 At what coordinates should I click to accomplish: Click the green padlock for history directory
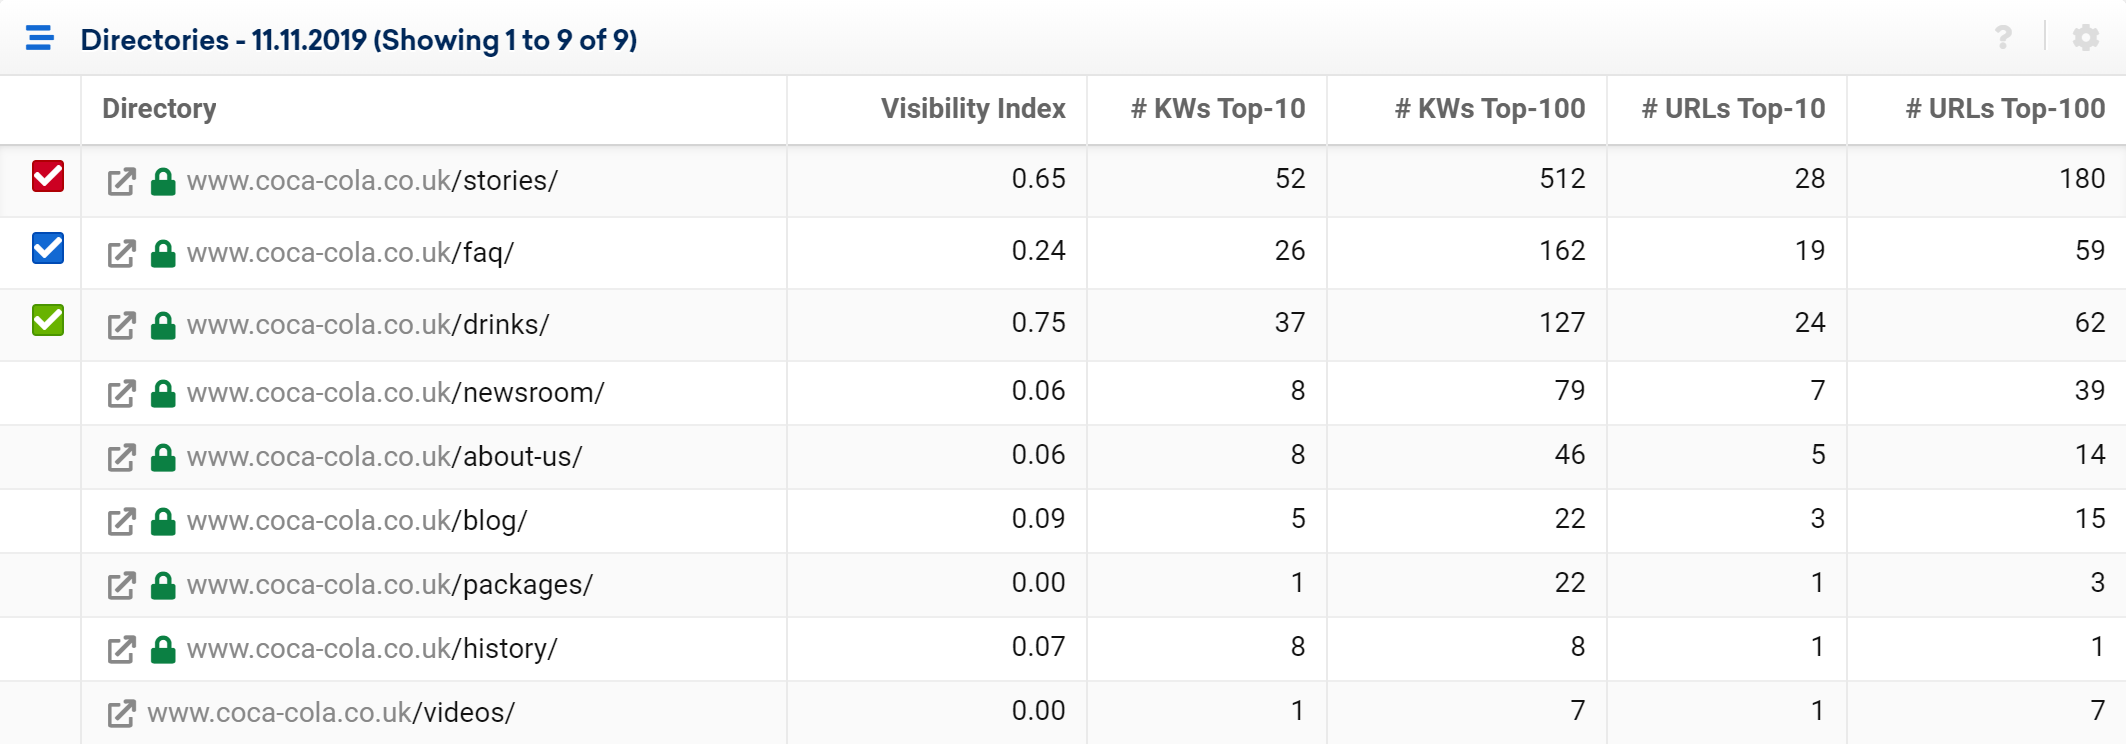click(163, 649)
